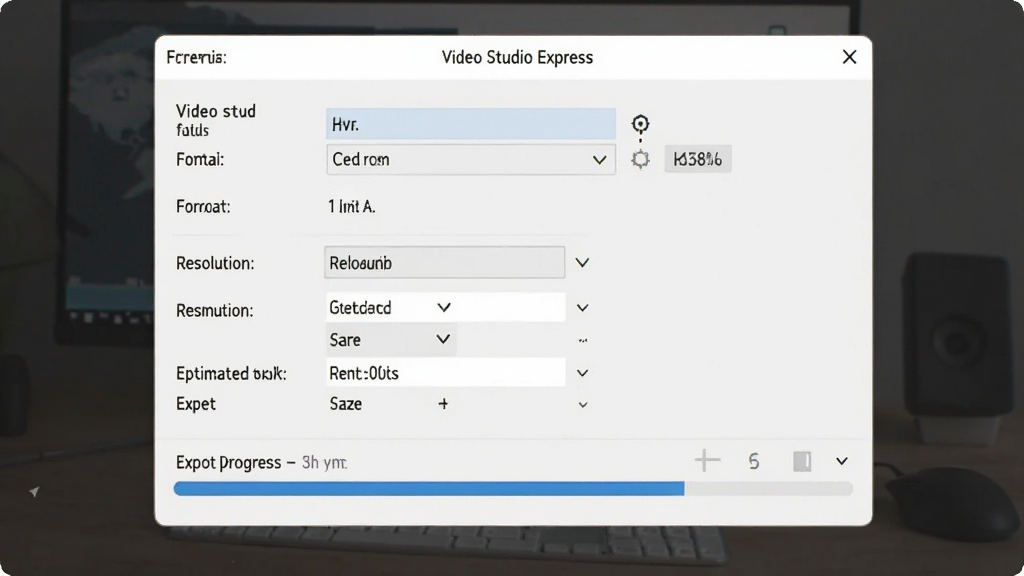1024x576 pixels.
Task: Click the K38% button
Action: coord(697,159)
